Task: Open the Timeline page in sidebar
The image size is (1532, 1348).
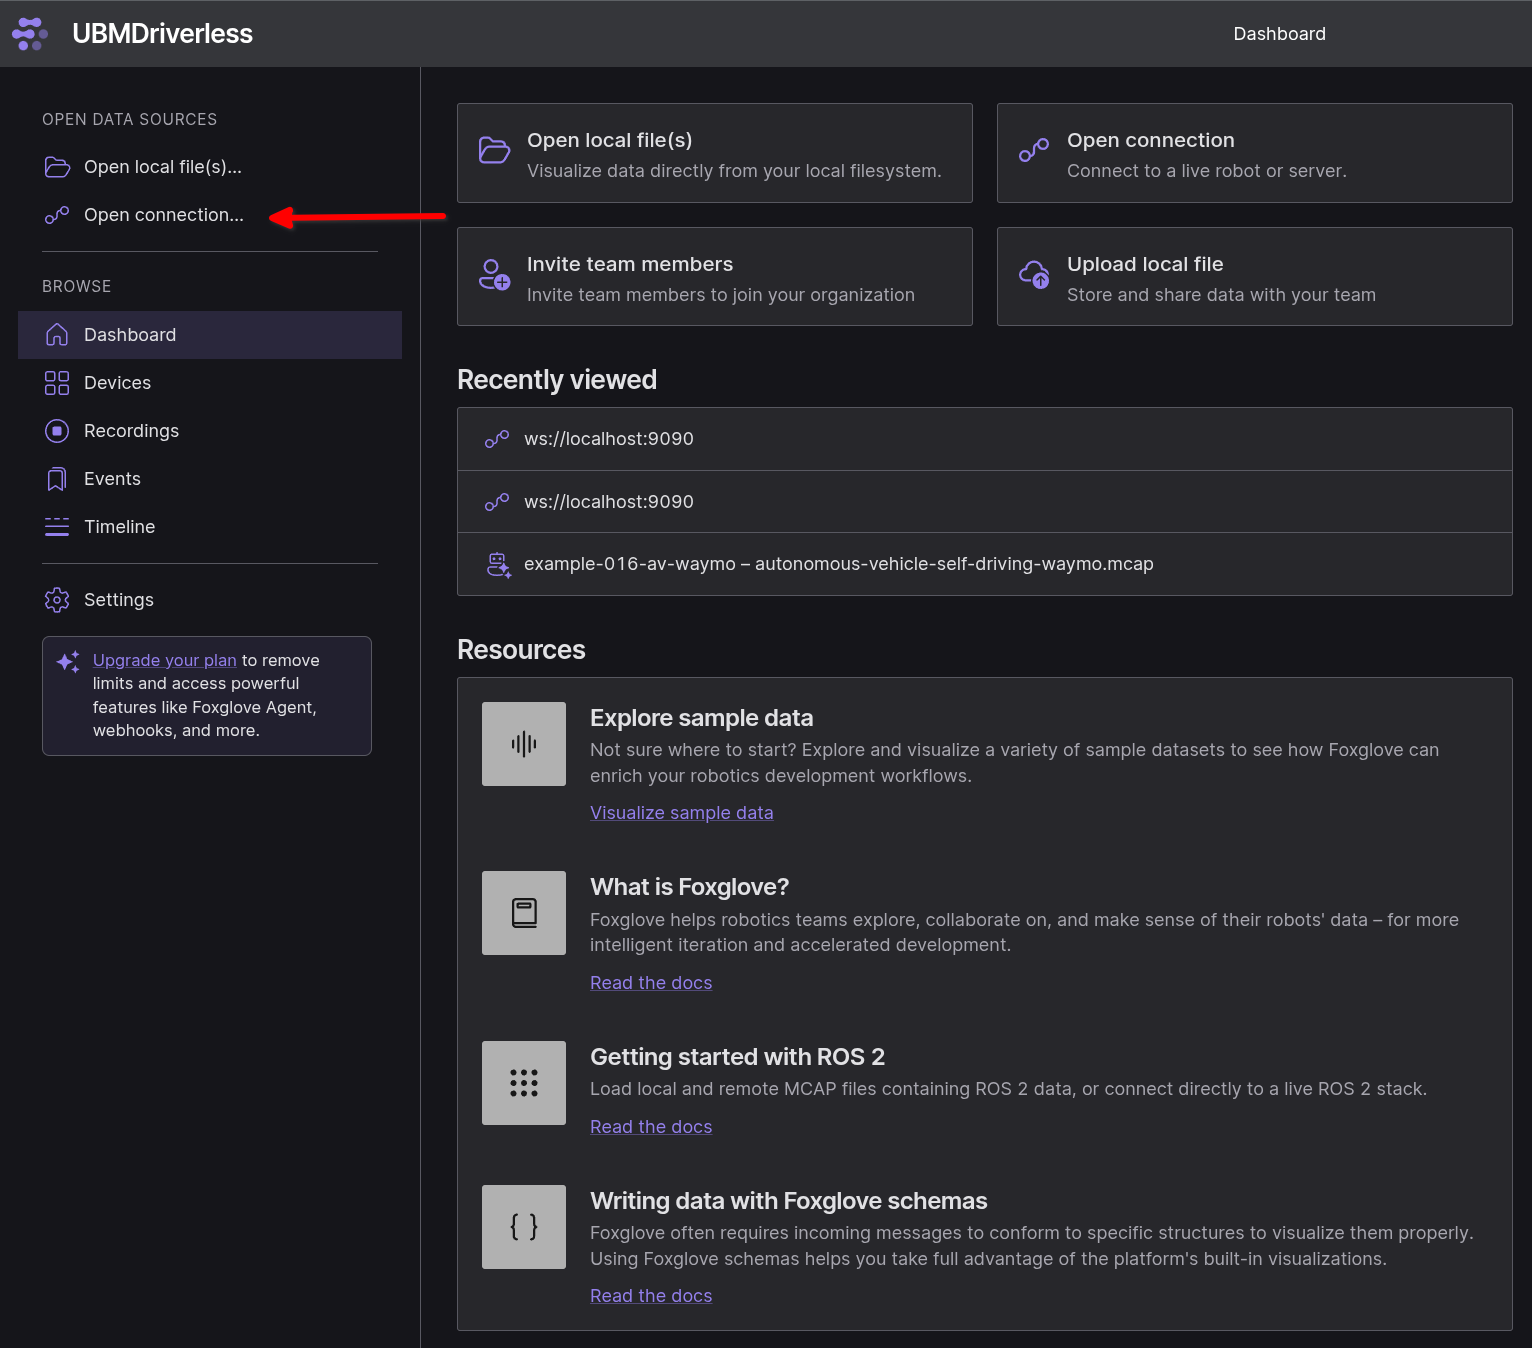Action: (x=119, y=527)
